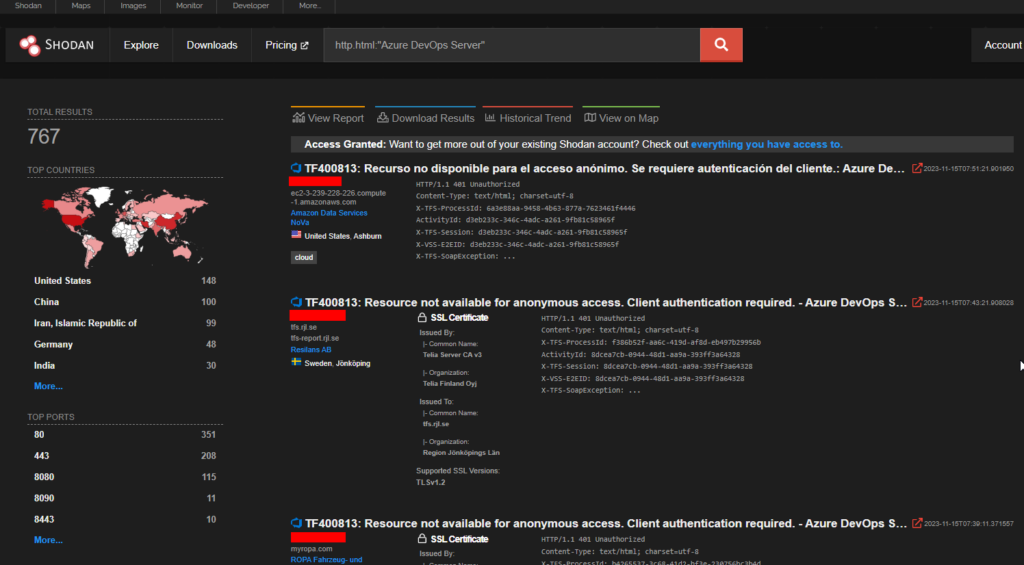Viewport: 1024px width, 565px height.
Task: Filter by port 8090
Action: point(125,498)
